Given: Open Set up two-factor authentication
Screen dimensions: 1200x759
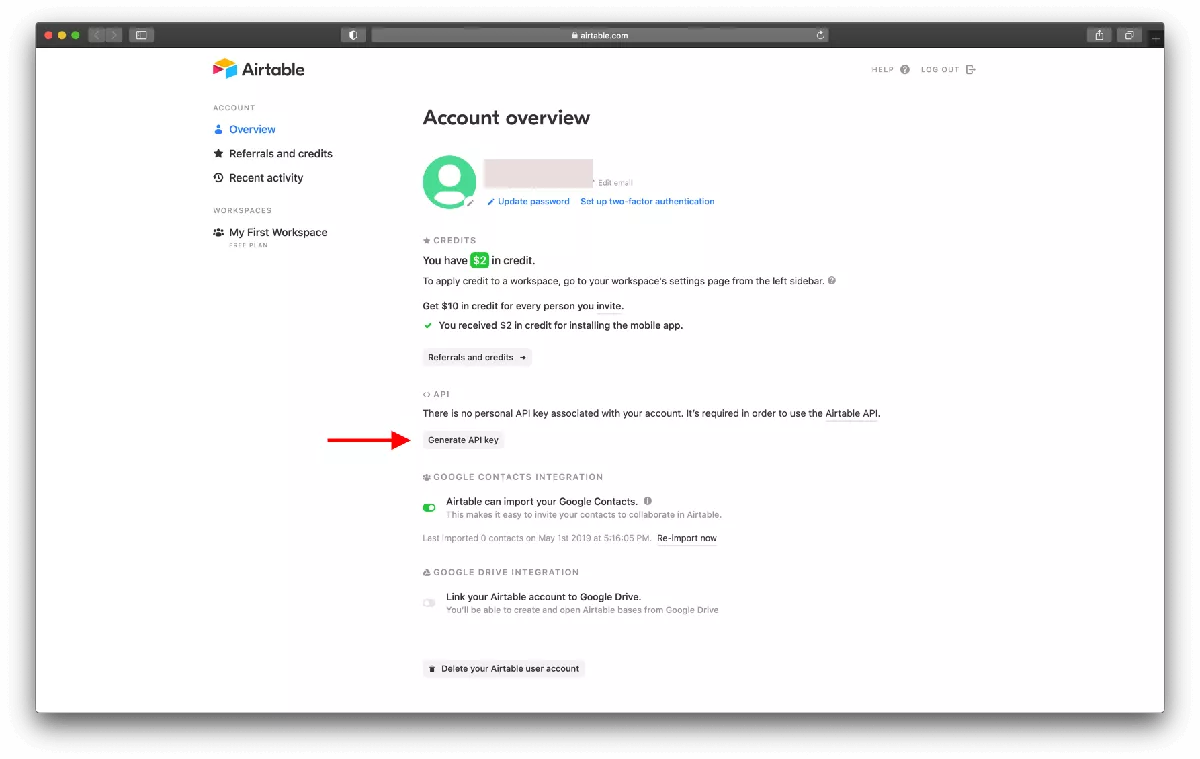Looking at the screenshot, I should click(x=647, y=201).
